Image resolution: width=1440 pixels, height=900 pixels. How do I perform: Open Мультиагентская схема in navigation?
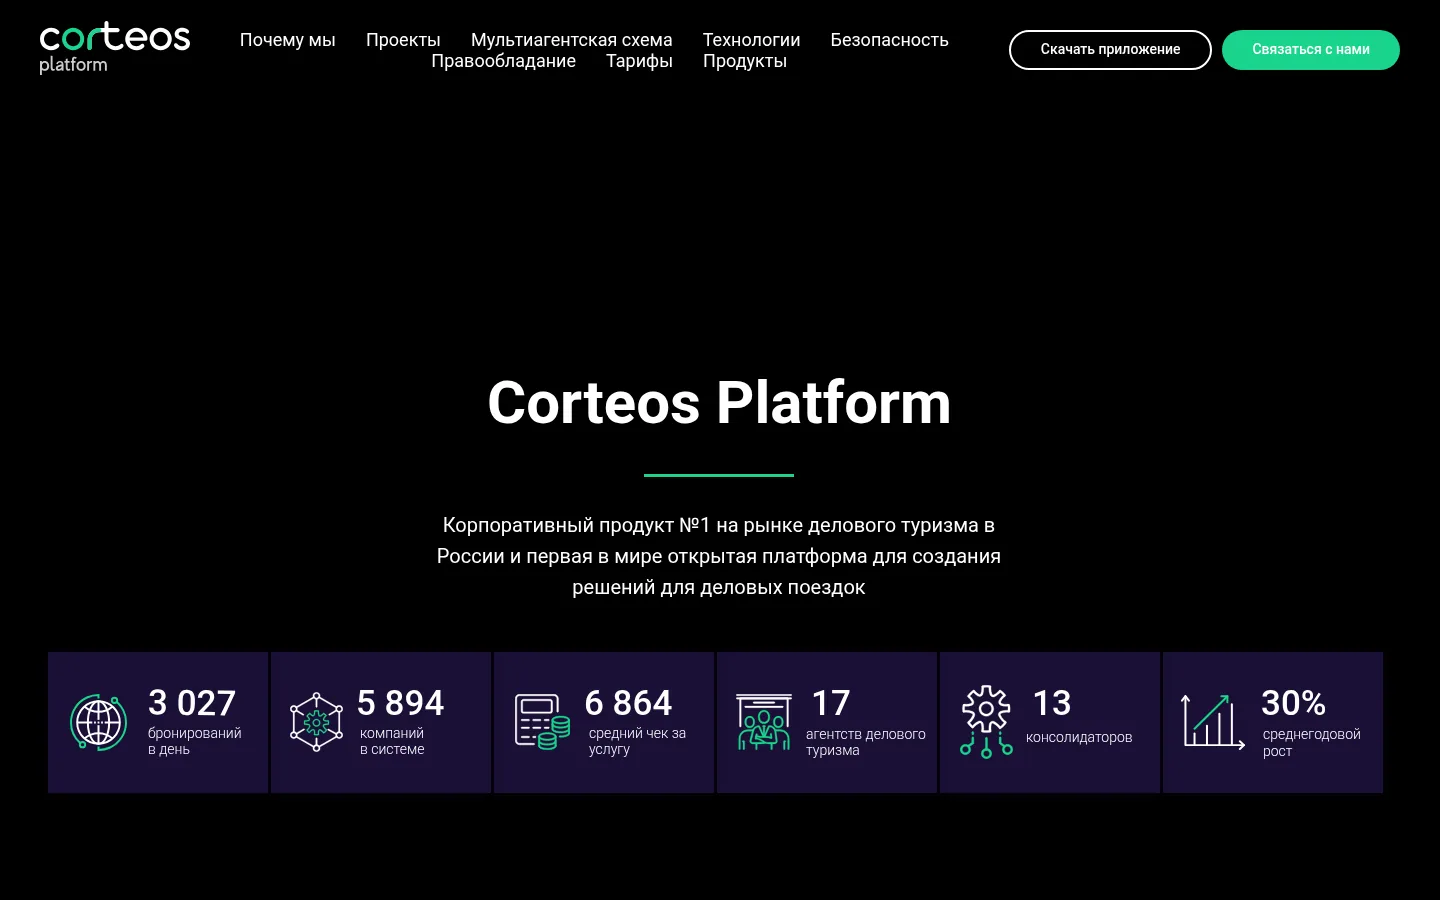click(x=572, y=40)
